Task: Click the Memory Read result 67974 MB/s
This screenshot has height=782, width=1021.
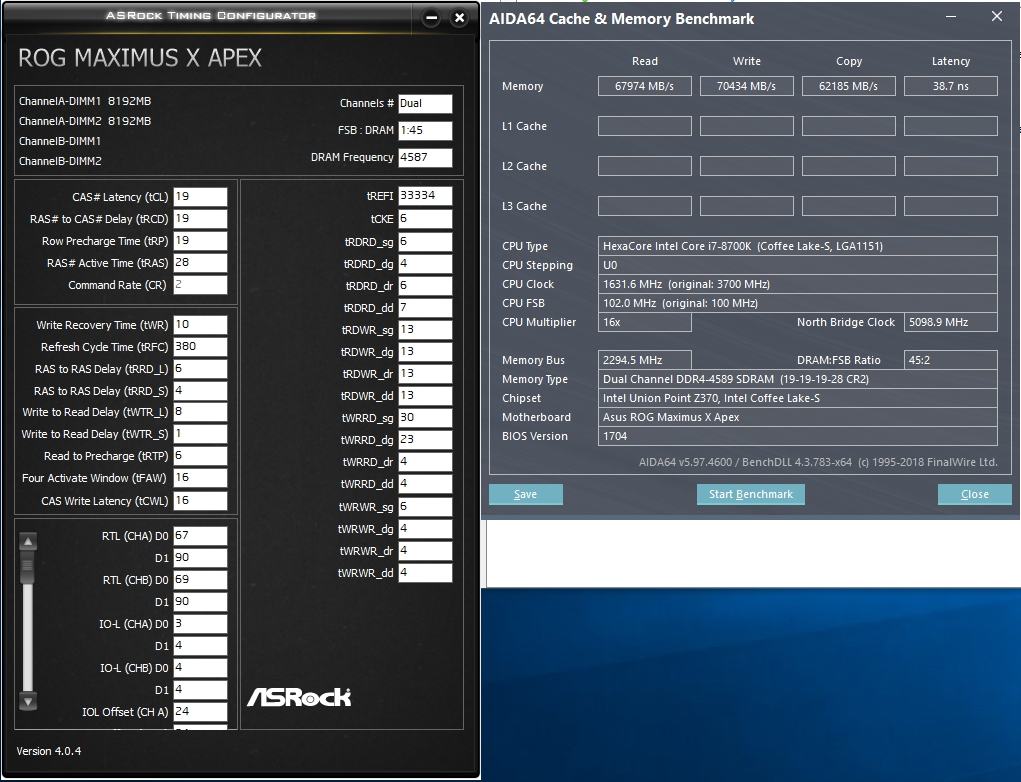Action: click(x=645, y=86)
